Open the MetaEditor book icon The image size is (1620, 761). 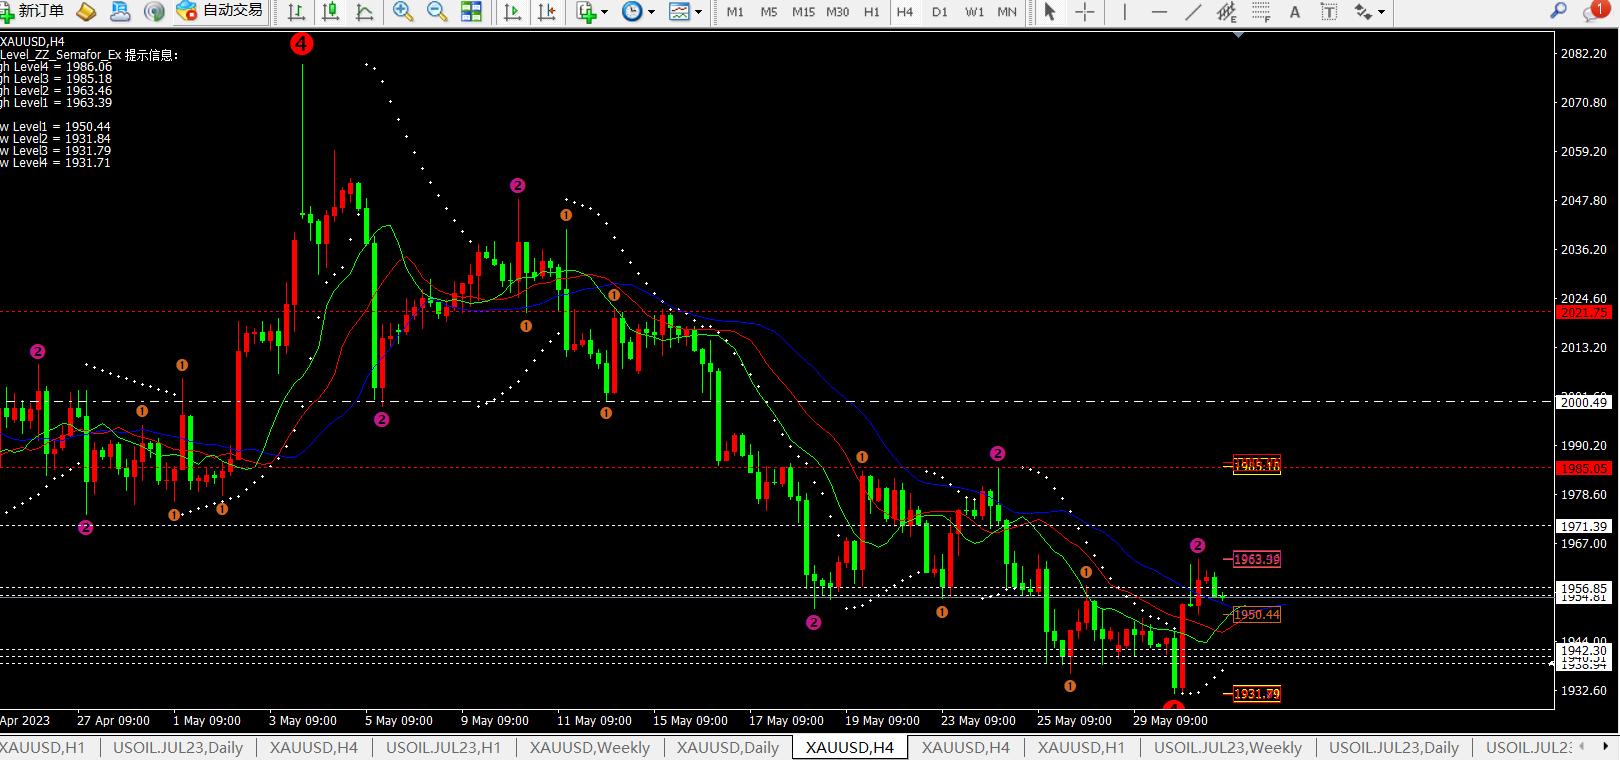click(87, 11)
